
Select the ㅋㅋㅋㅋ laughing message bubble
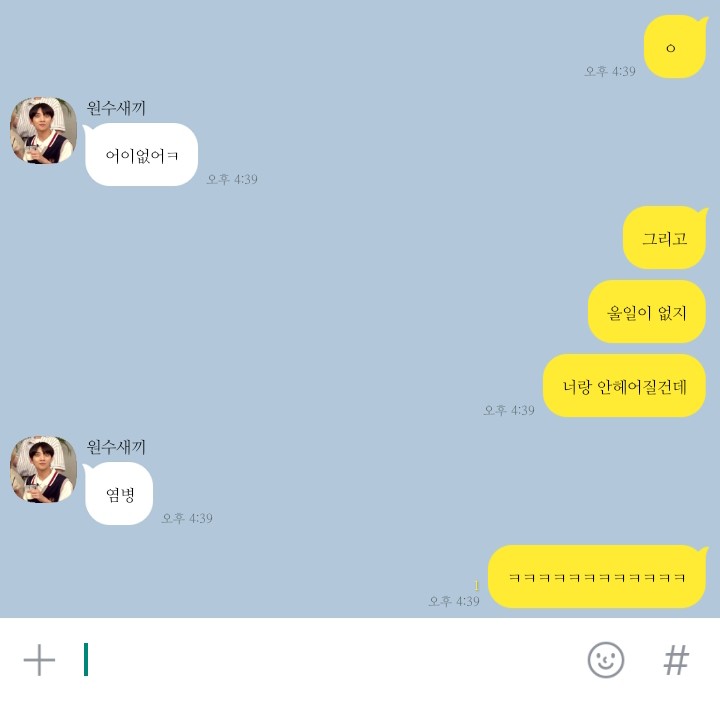(x=597, y=577)
